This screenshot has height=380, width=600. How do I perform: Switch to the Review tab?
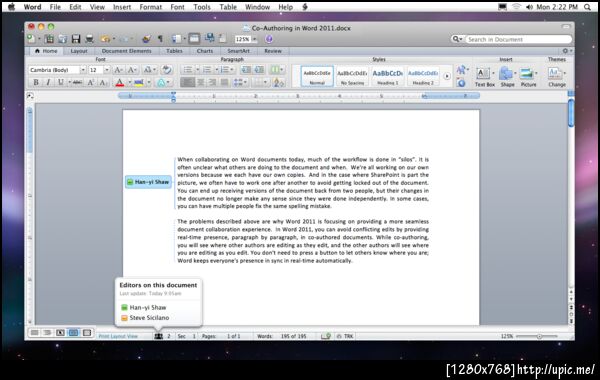point(273,51)
